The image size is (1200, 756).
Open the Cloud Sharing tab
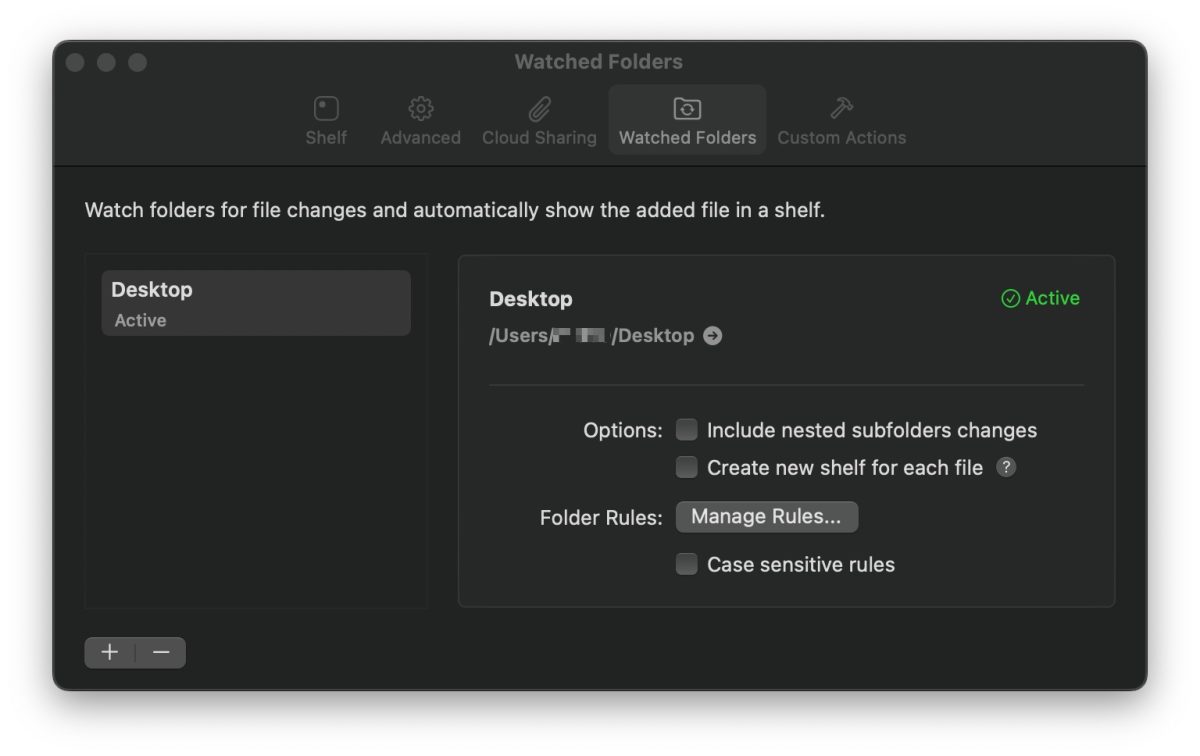point(539,121)
